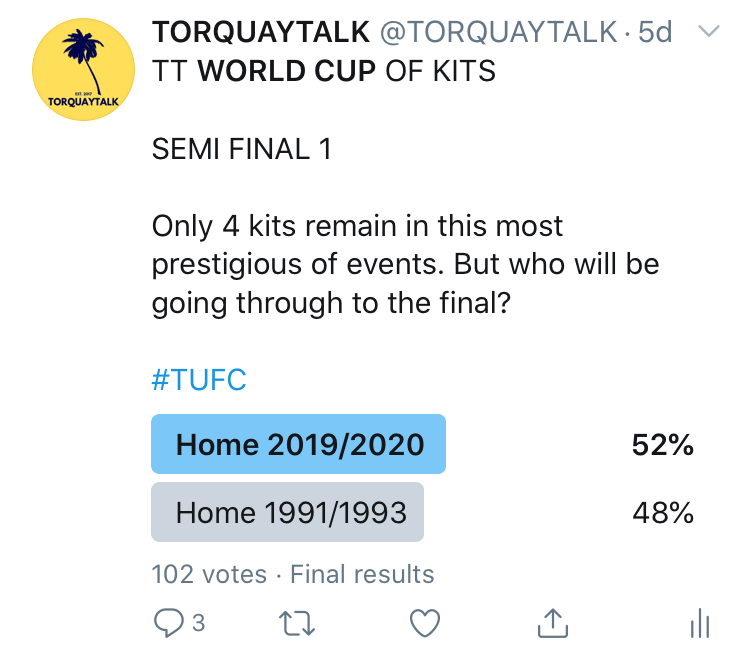
Task: Click the 48% poll result
Action: pos(662,513)
